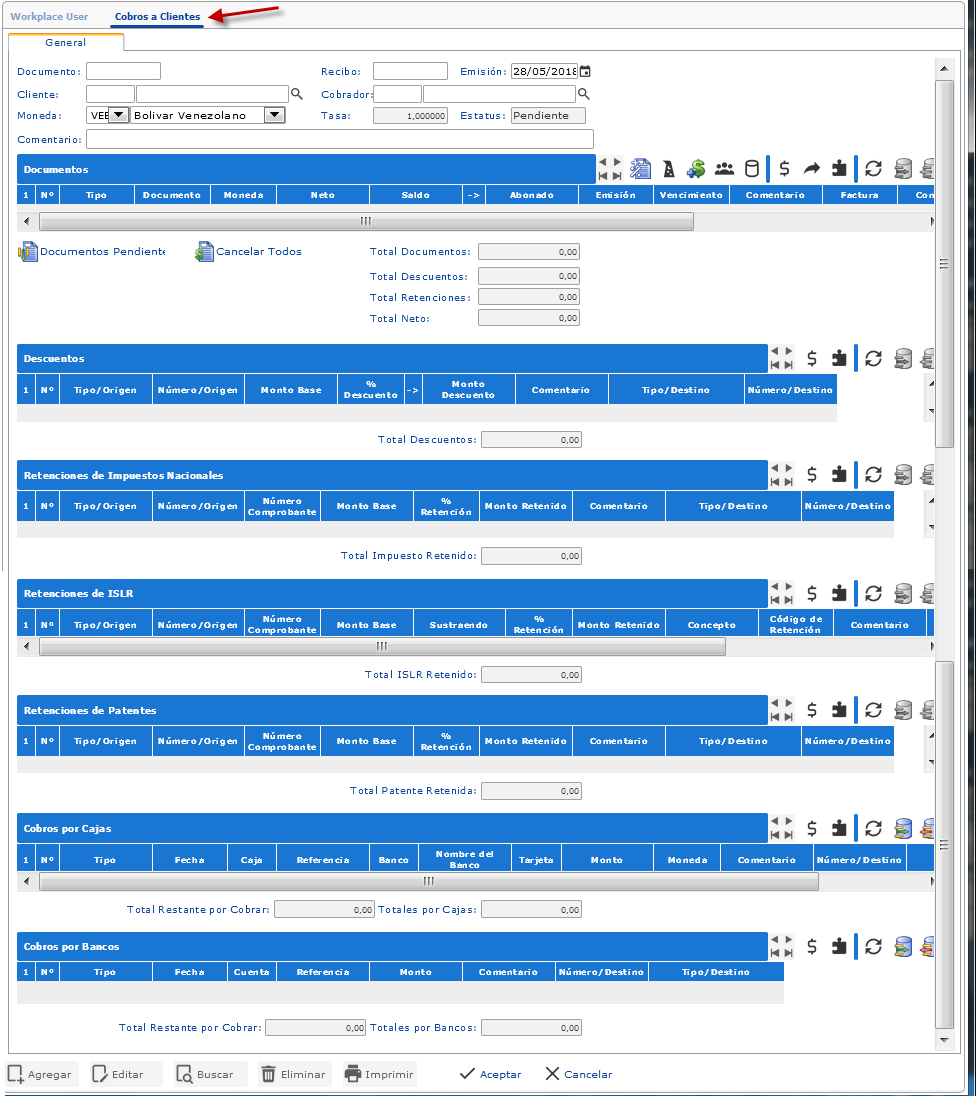Click the Cobrador code input field
Viewport: 976px width, 1096px height.
(x=398, y=94)
